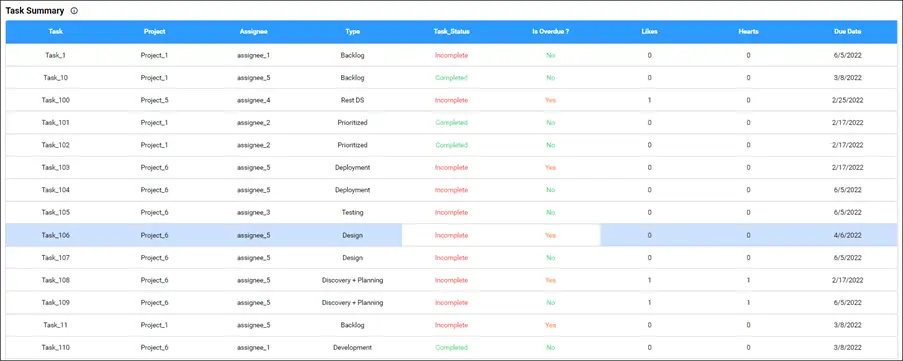Click Yes overdue value in Task_106 row
The height and width of the screenshot is (361, 903).
tap(551, 235)
